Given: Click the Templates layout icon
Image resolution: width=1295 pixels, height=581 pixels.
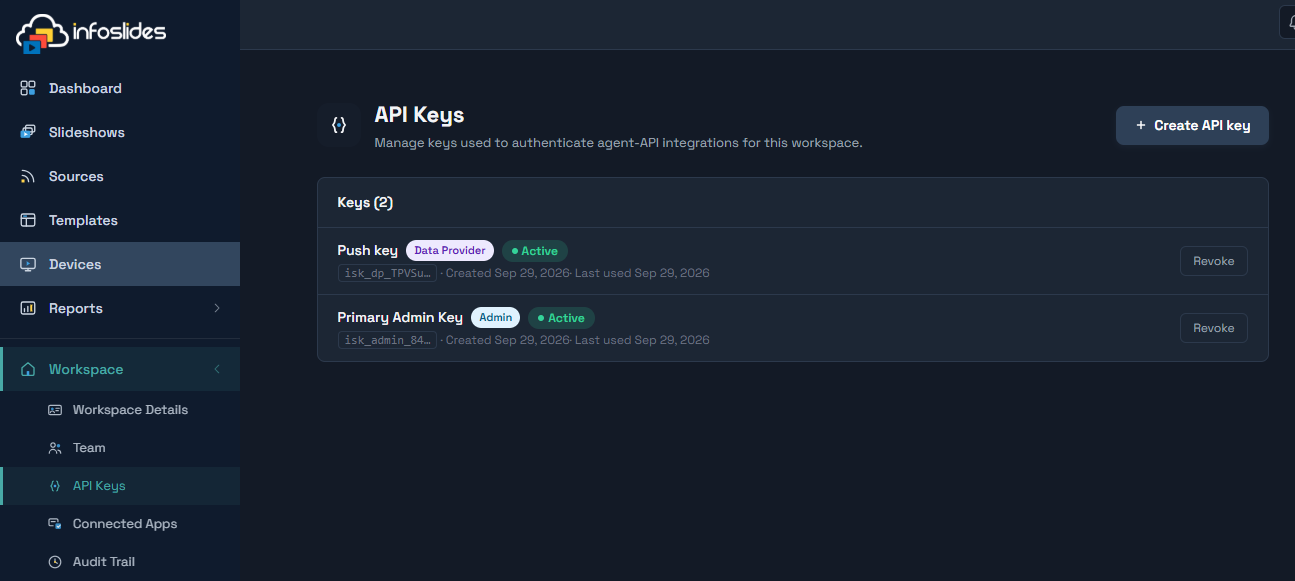Looking at the screenshot, I should pos(28,220).
